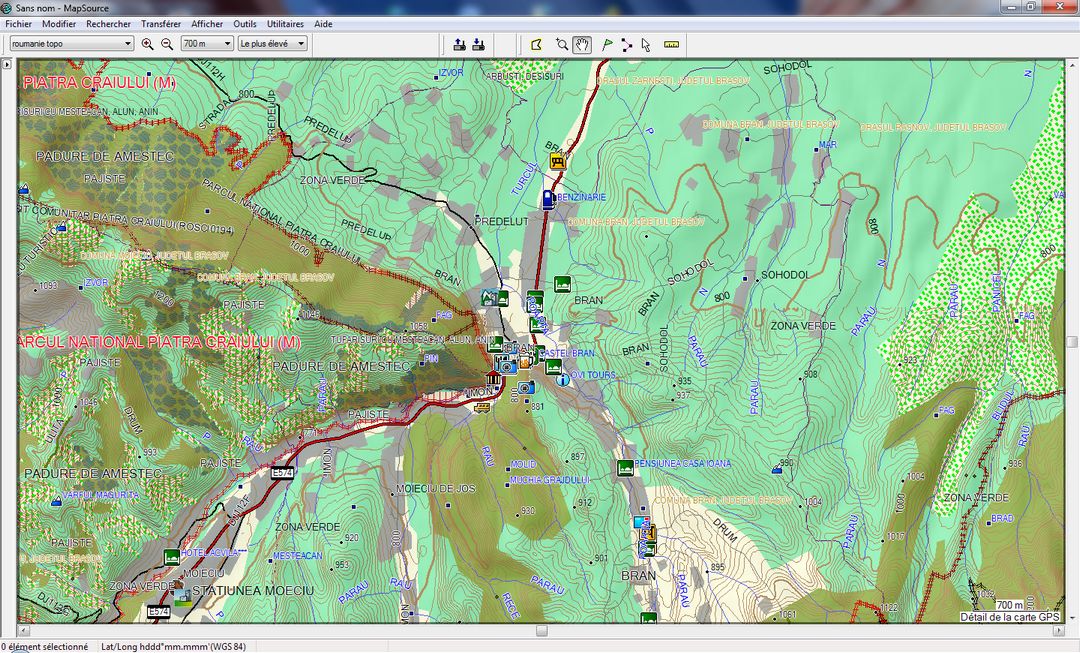Click the zoom in magnifier button
This screenshot has width=1080, height=653.
[147, 44]
